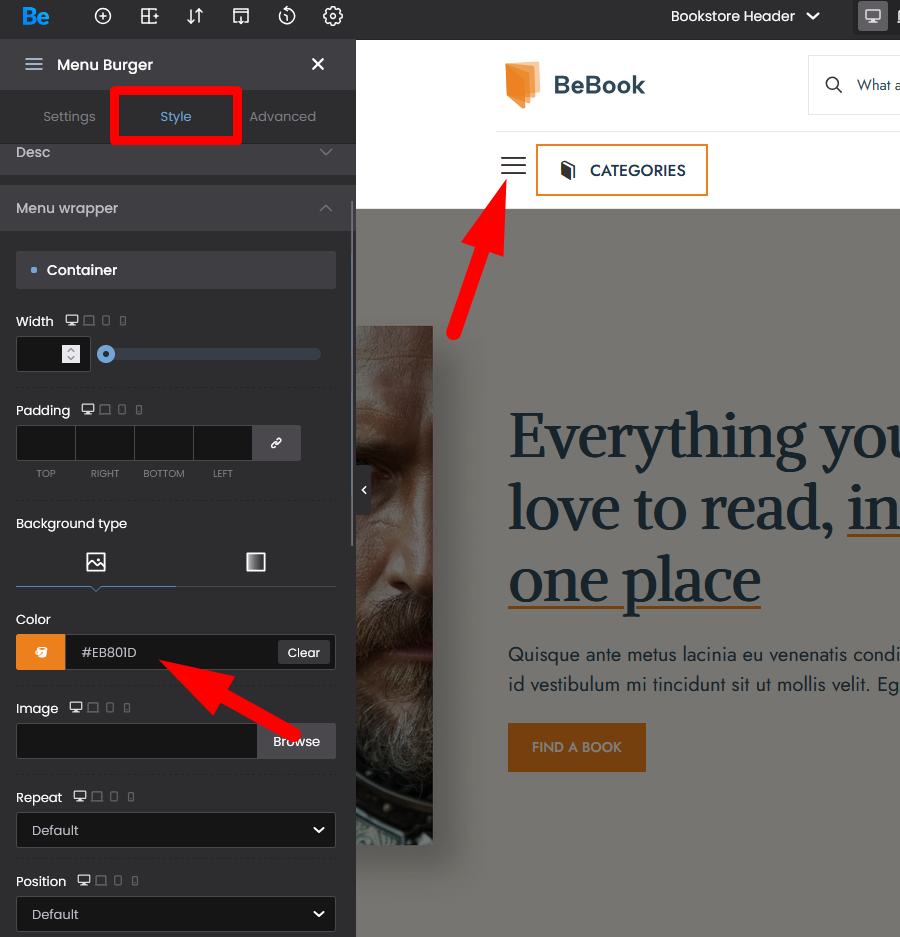The width and height of the screenshot is (900, 937).
Task: Click the book icon in Categories button
Action: click(x=568, y=170)
